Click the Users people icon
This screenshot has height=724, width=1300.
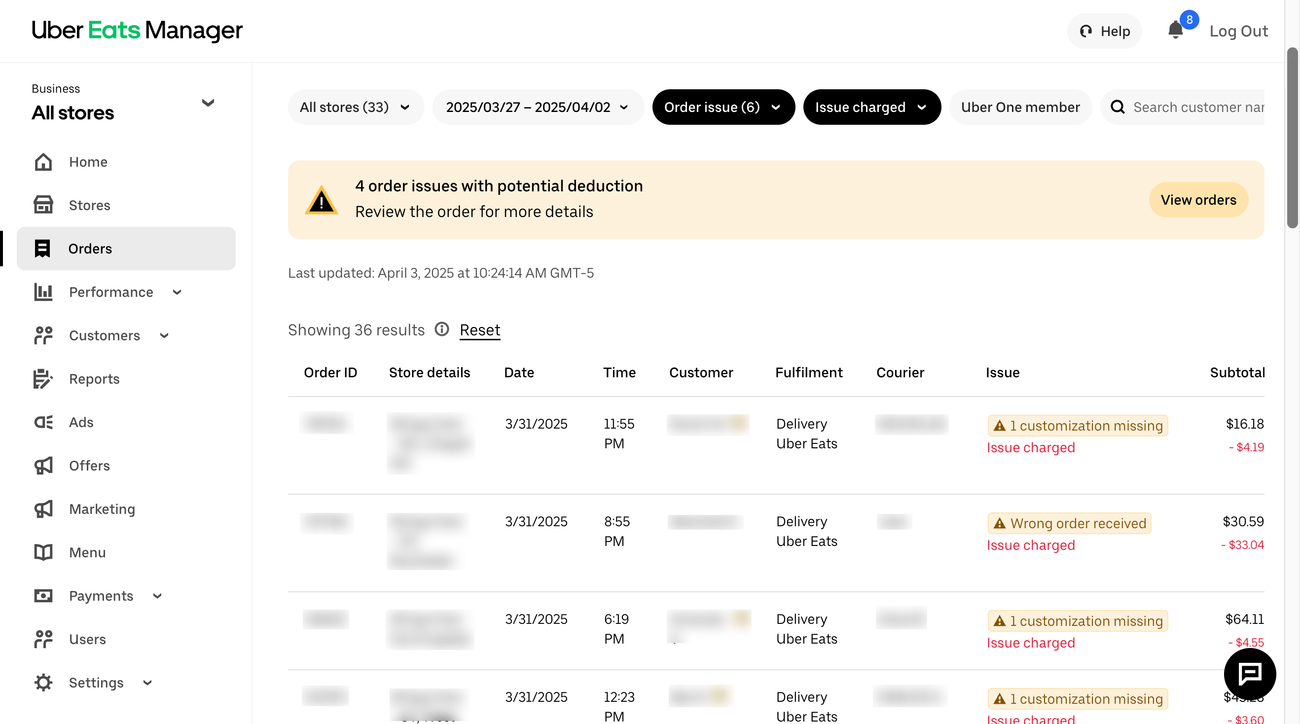pos(43,639)
